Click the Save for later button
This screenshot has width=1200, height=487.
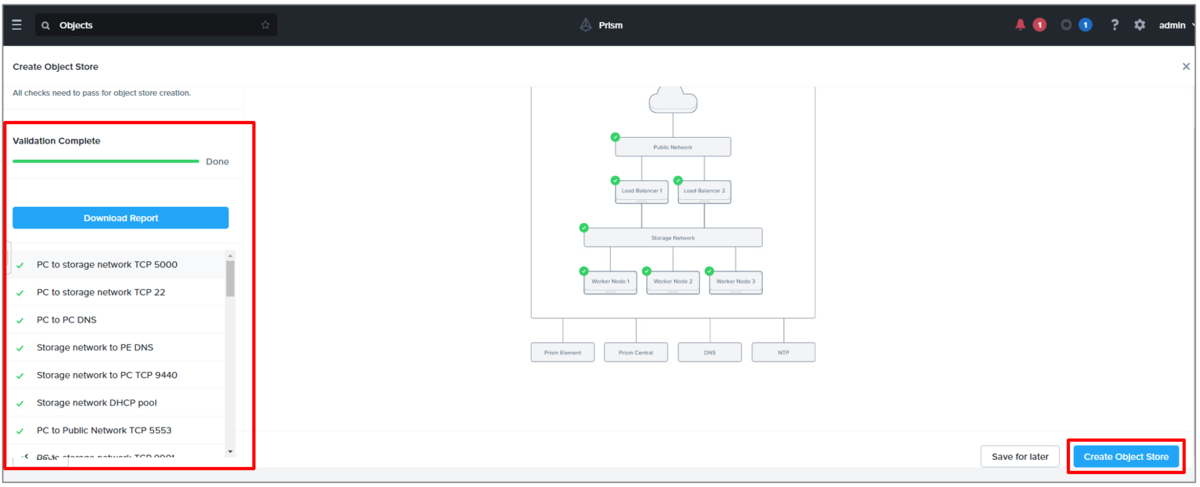tap(1020, 457)
